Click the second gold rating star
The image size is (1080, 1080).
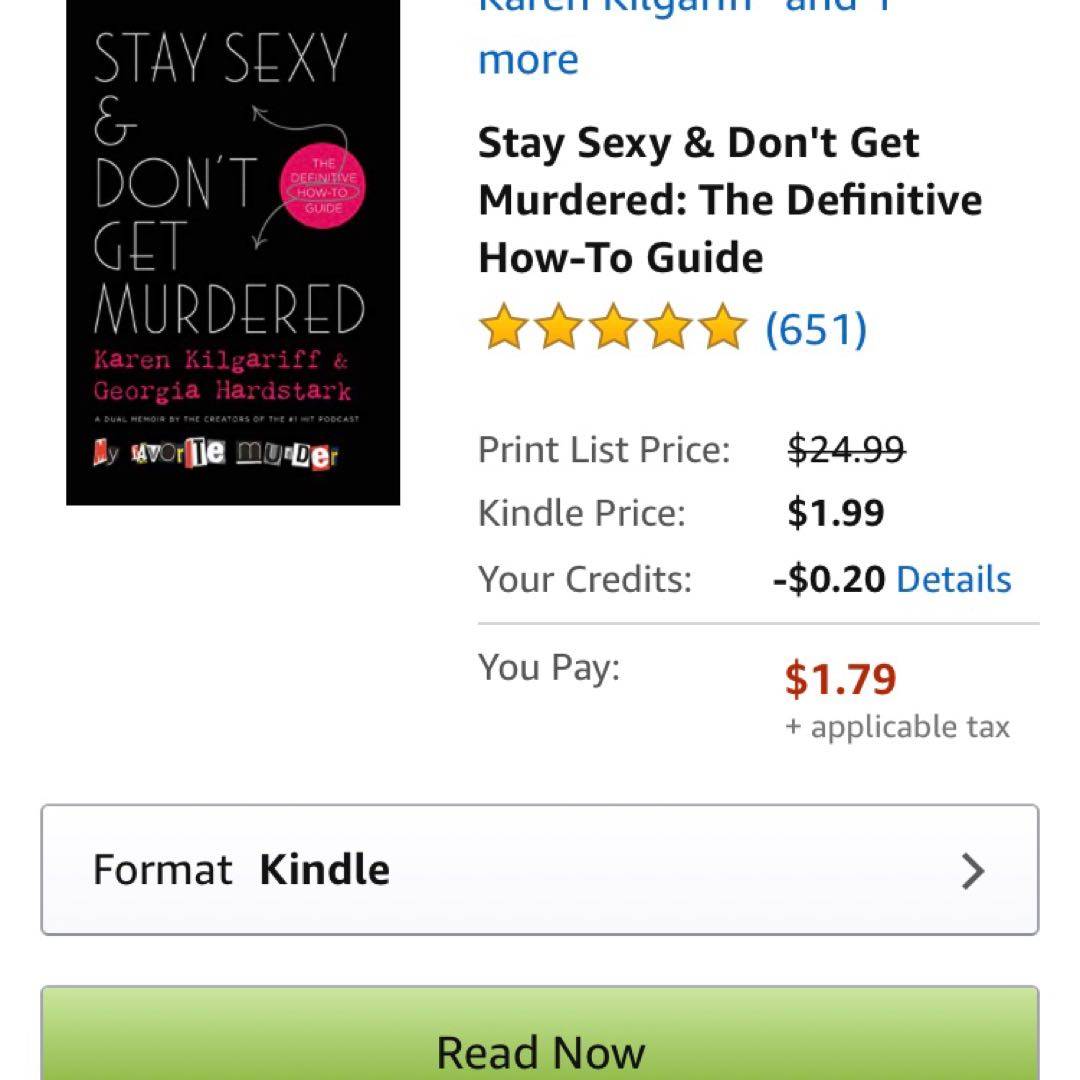(559, 326)
